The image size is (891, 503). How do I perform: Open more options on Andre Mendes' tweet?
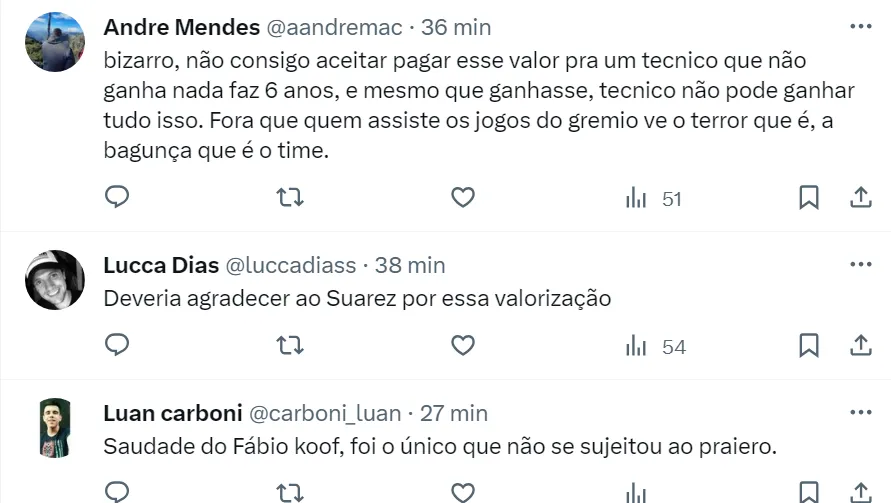pos(860,26)
